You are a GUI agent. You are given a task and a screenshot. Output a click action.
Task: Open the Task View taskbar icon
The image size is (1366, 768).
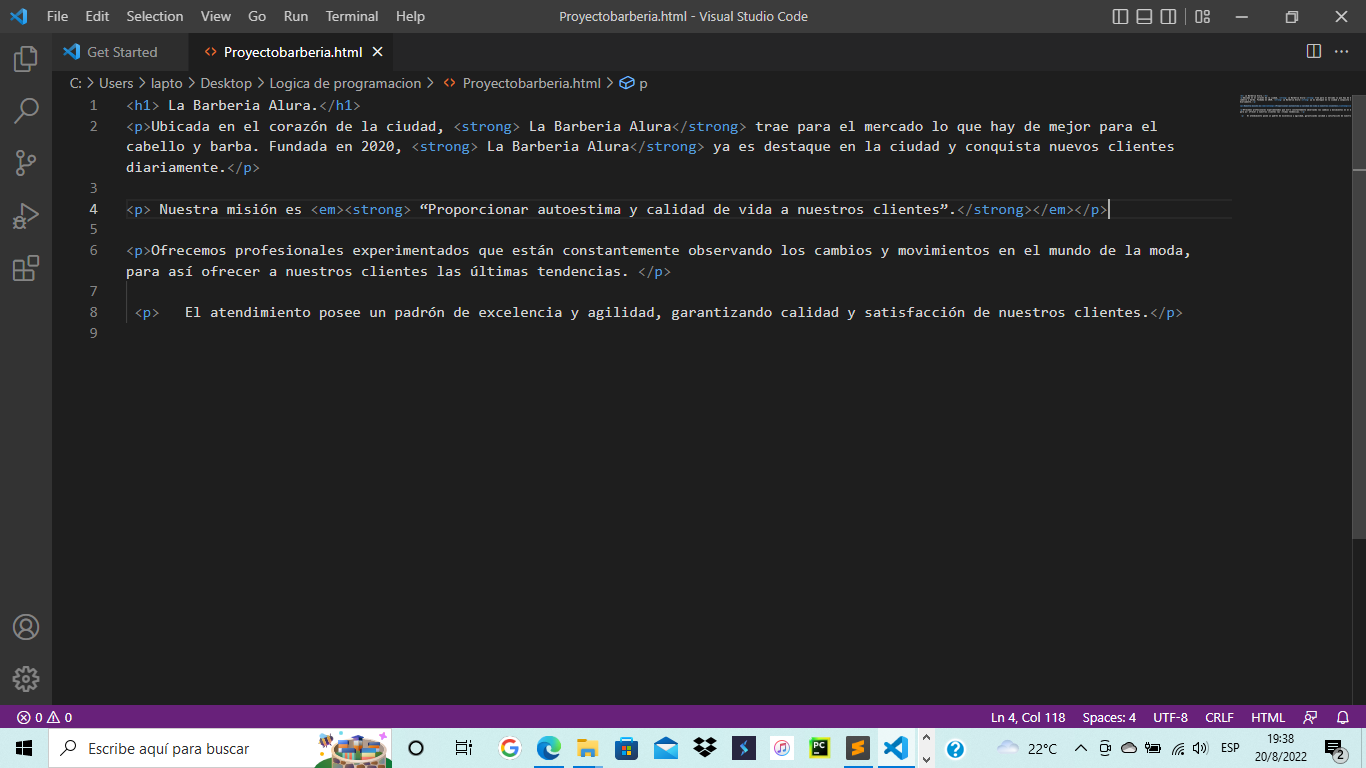[463, 748]
